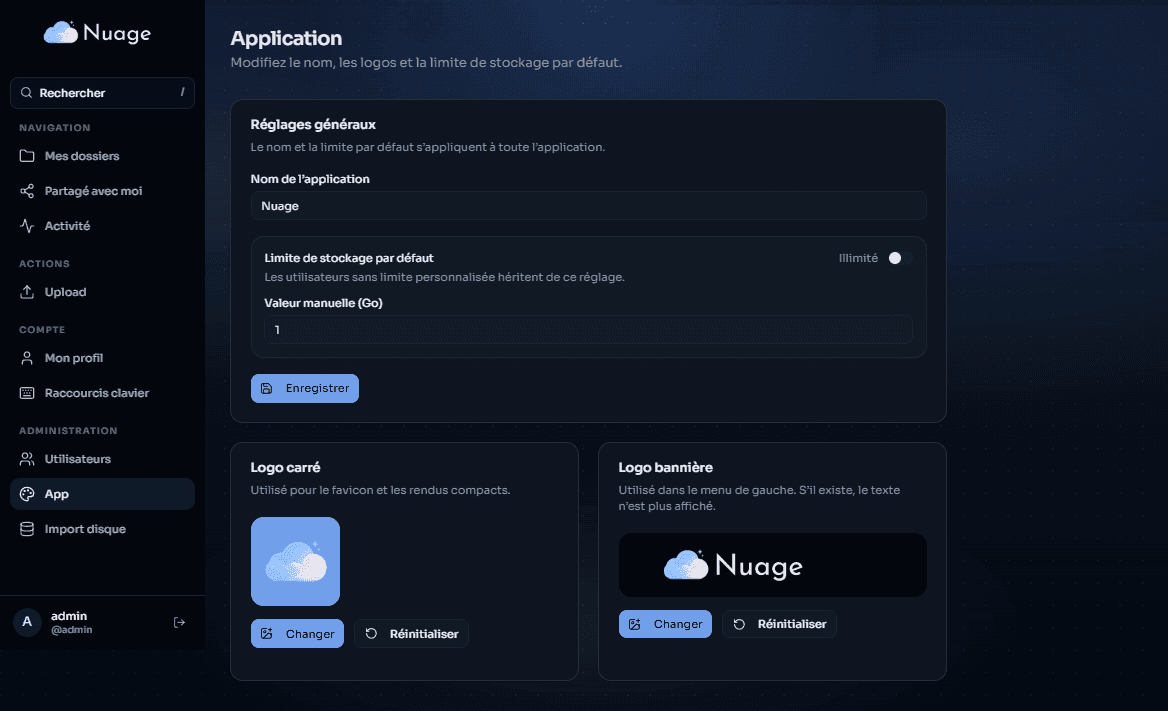Viewport: 1168px width, 711px height.
Task: Toggle the Illimité storage switch
Action: [897, 258]
